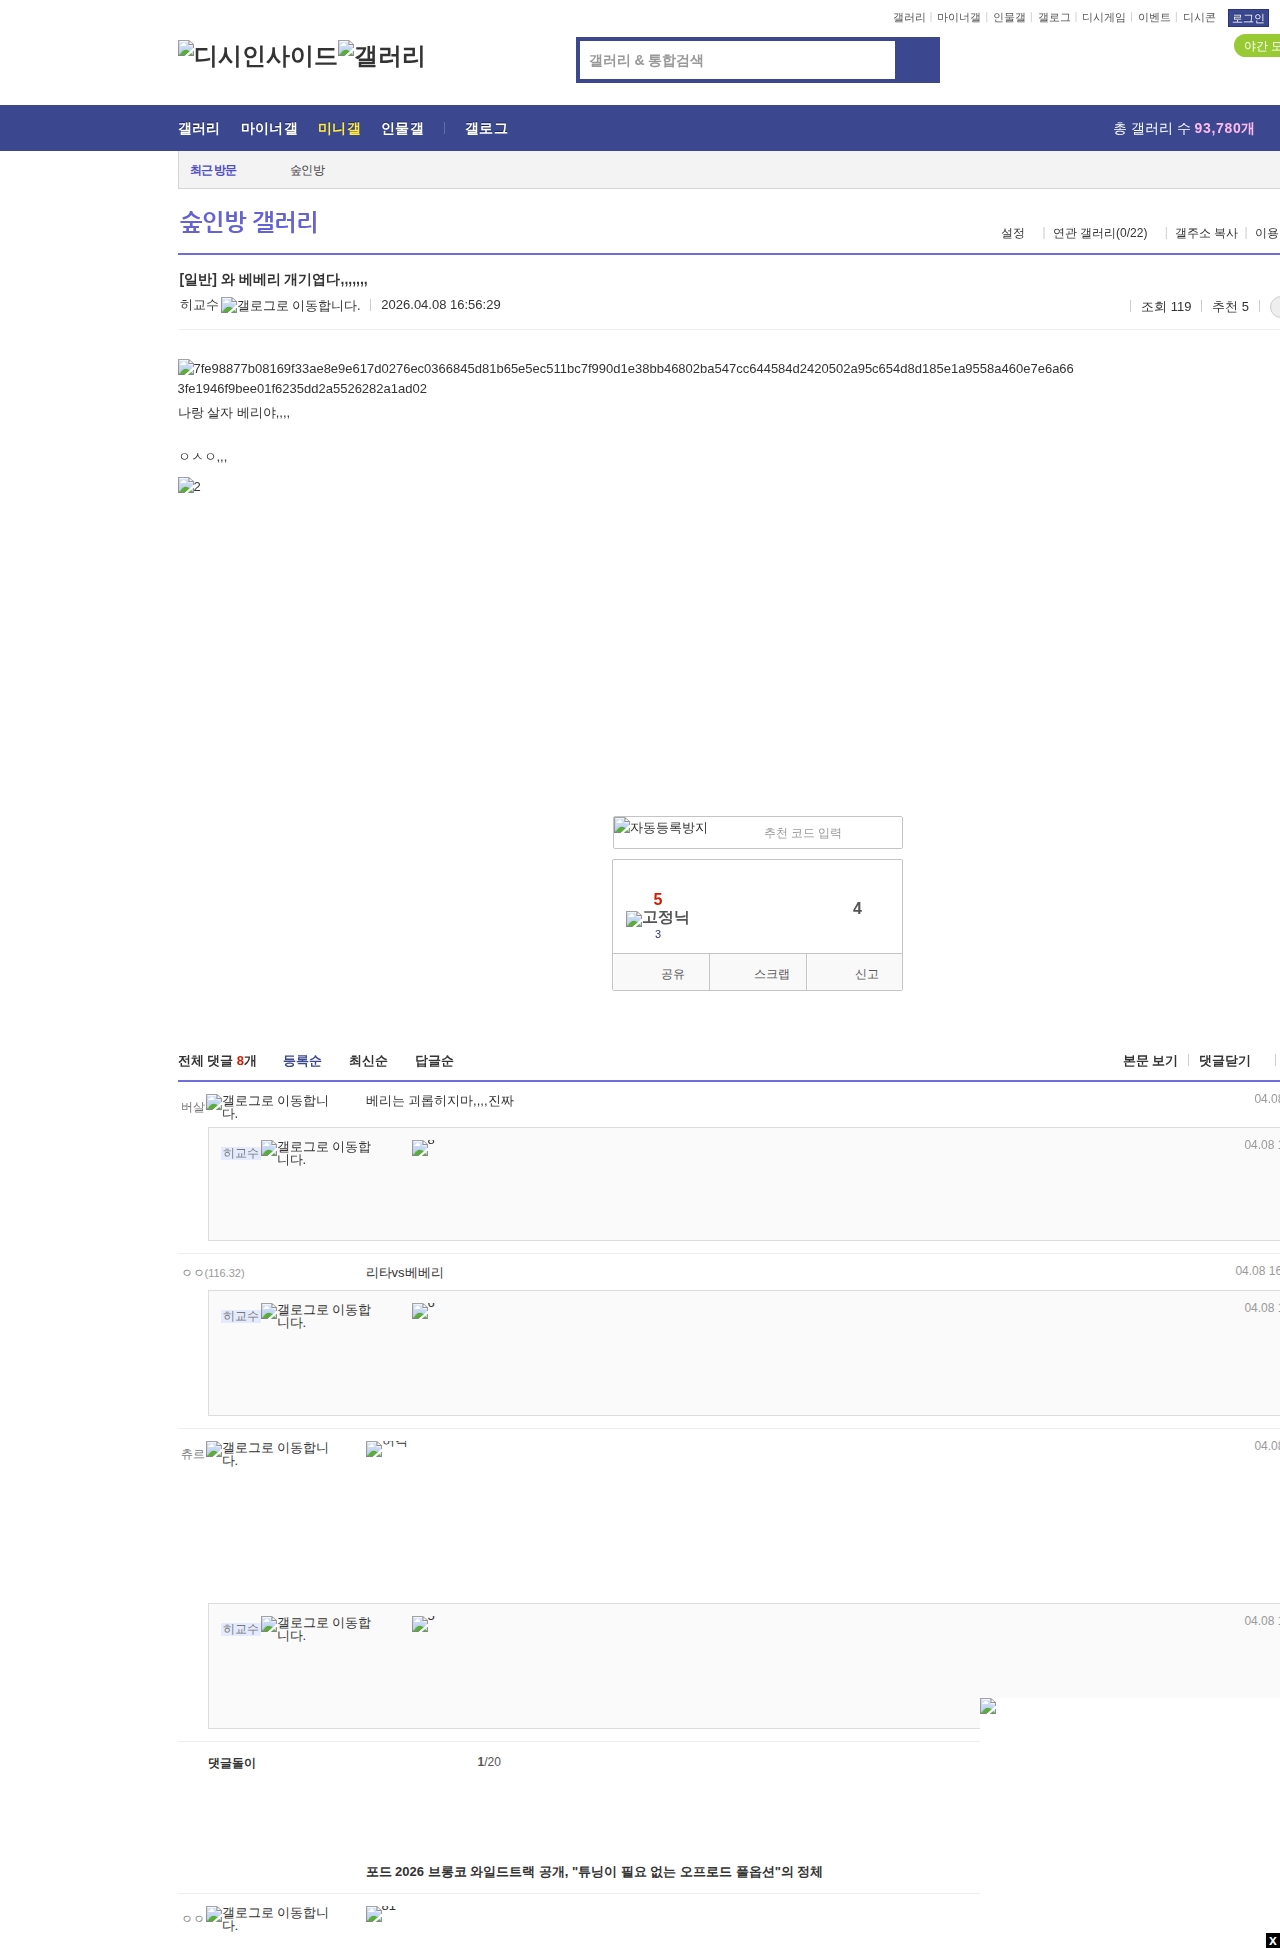
Task: Click the broken post image labeled 2
Action: [189, 486]
